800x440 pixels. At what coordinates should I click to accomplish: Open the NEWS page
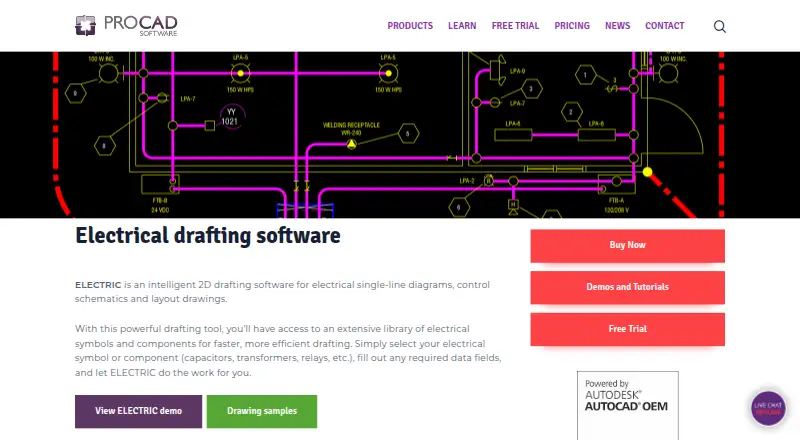pos(617,26)
